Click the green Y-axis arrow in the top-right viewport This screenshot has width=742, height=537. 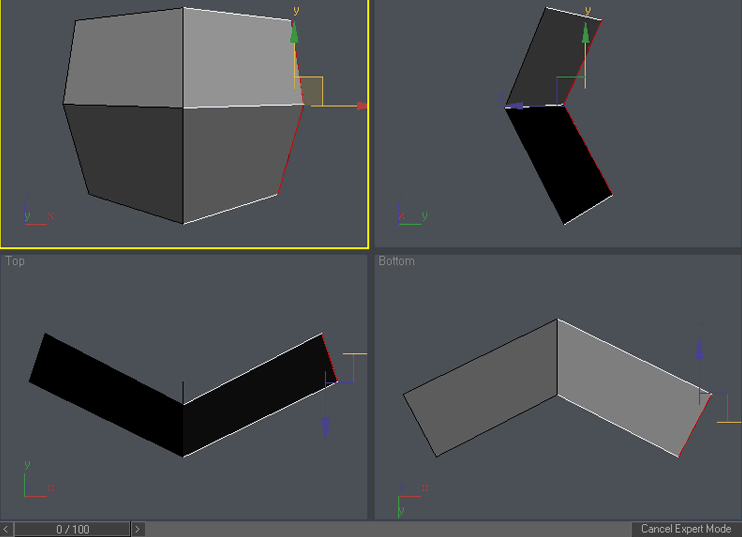(x=585, y=35)
